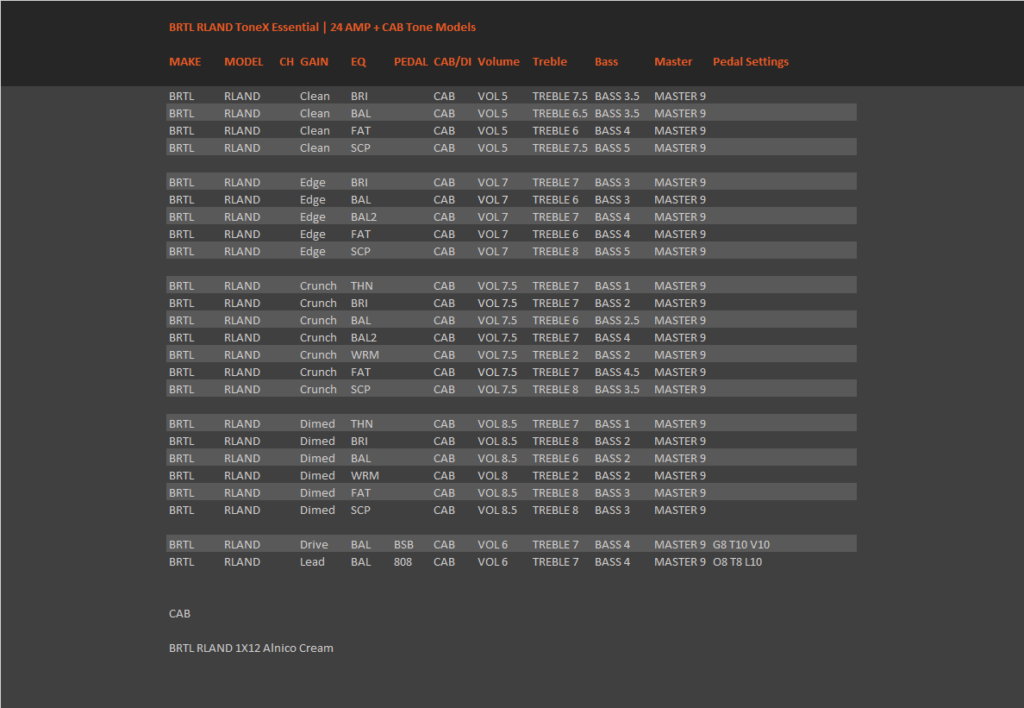
Task: Click THN in the Crunch row
Action: (362, 286)
